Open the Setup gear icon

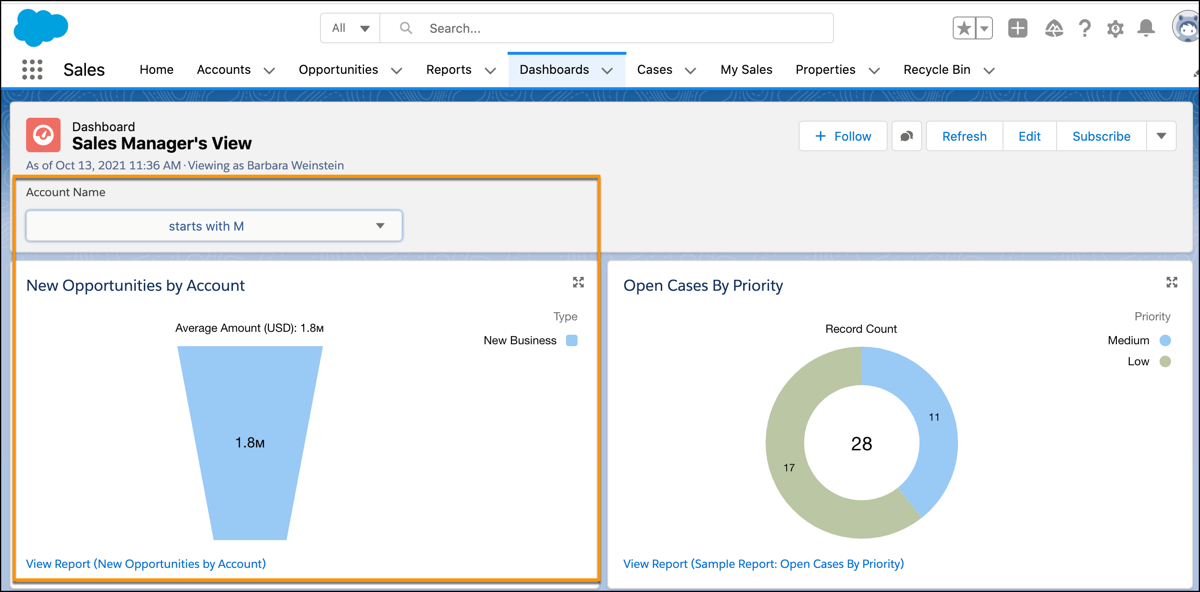point(1116,29)
